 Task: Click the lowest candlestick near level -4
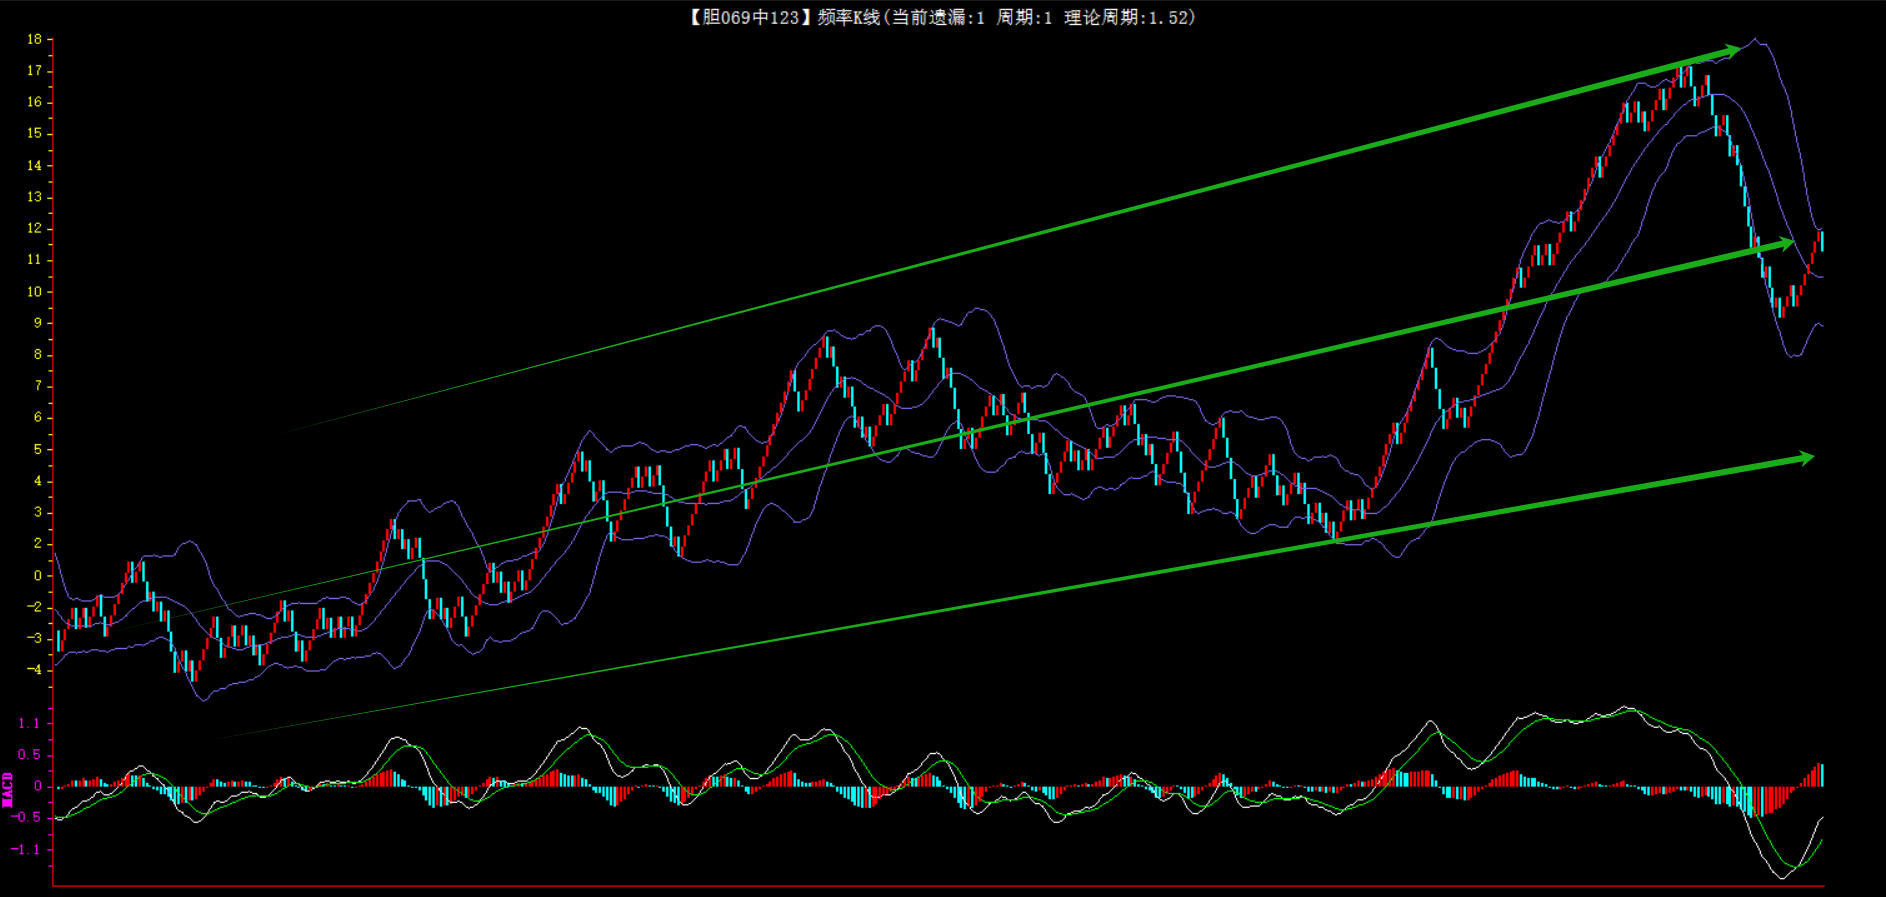pyautogui.click(x=194, y=670)
